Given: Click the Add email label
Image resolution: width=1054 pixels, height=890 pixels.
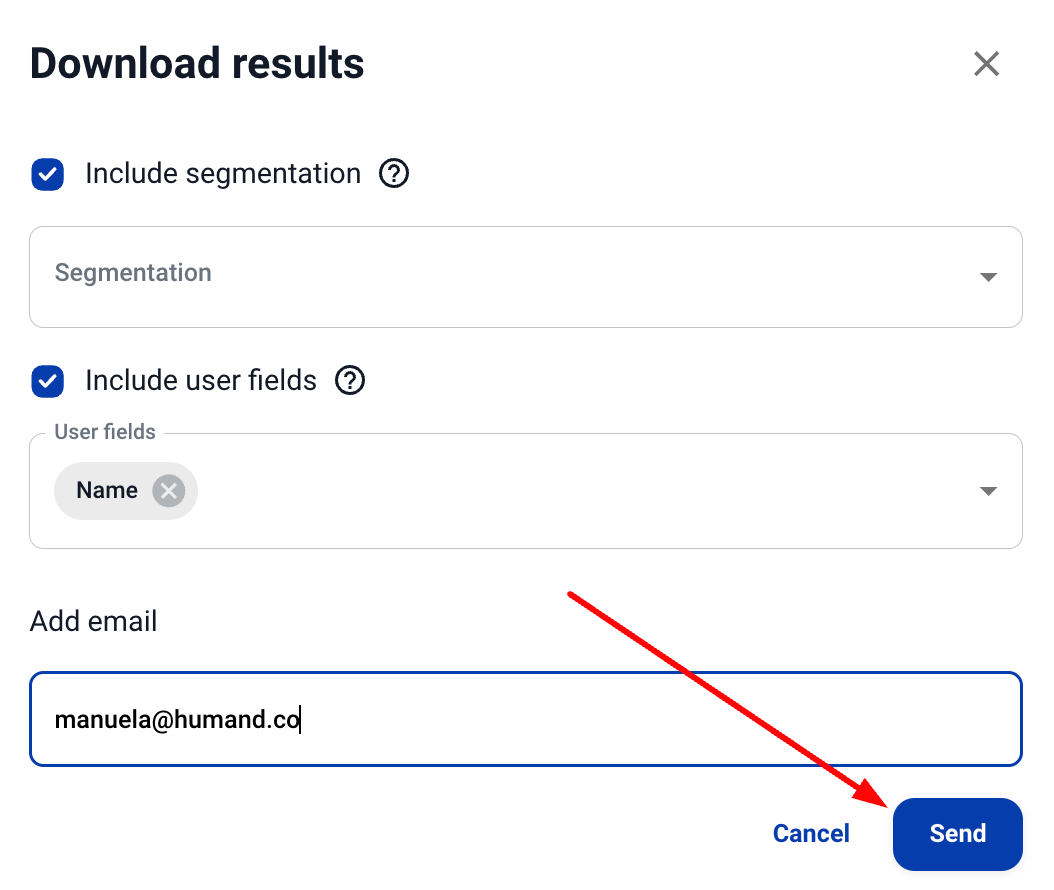Looking at the screenshot, I should [x=94, y=622].
